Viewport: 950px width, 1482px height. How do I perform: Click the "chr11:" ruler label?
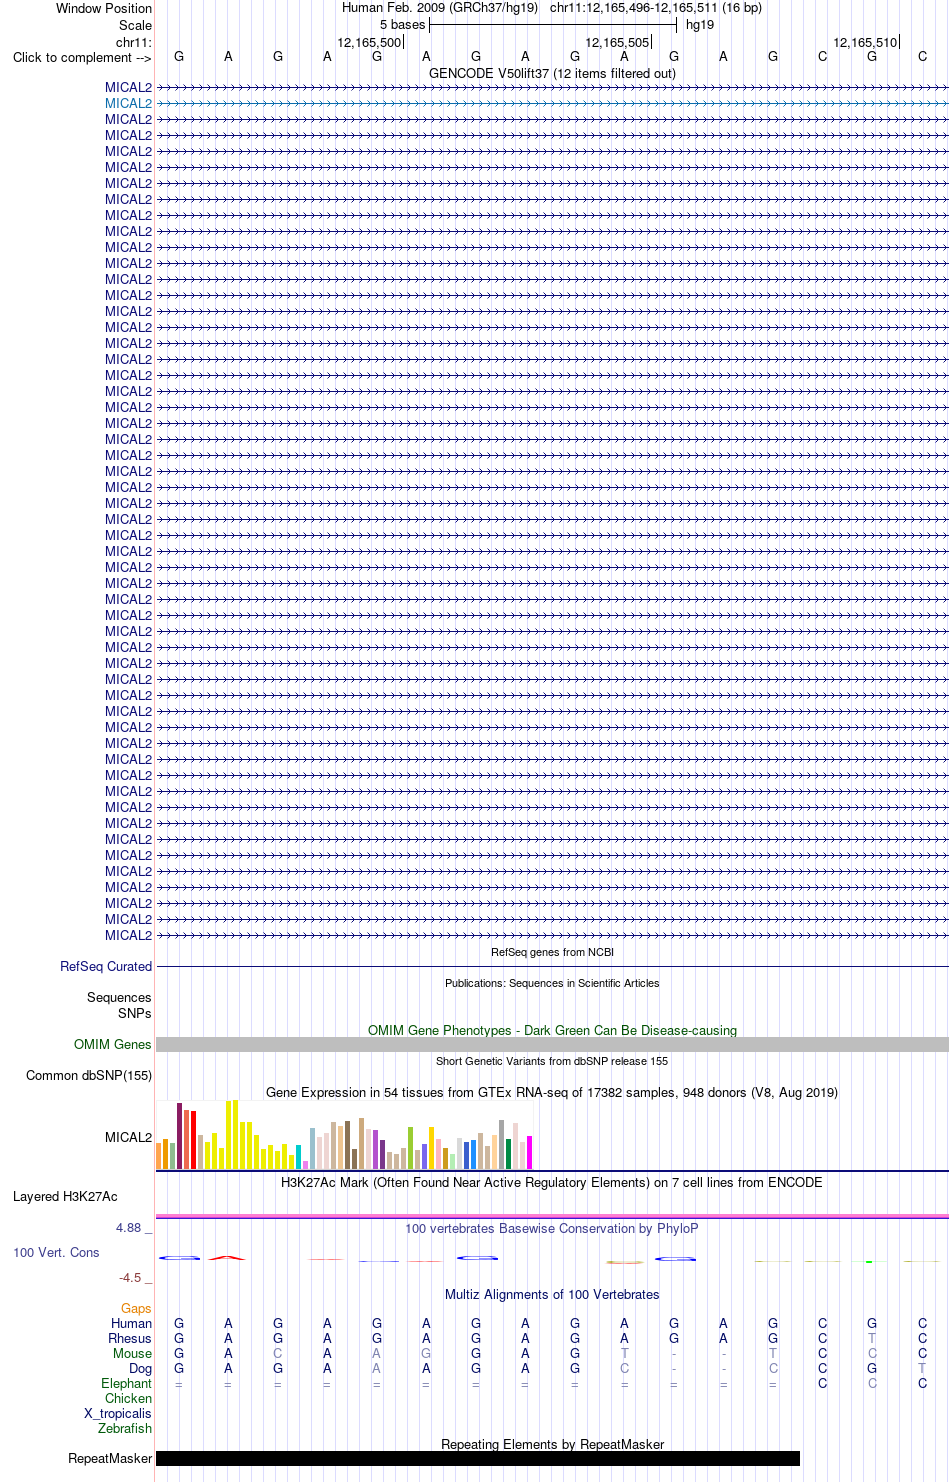(x=134, y=42)
